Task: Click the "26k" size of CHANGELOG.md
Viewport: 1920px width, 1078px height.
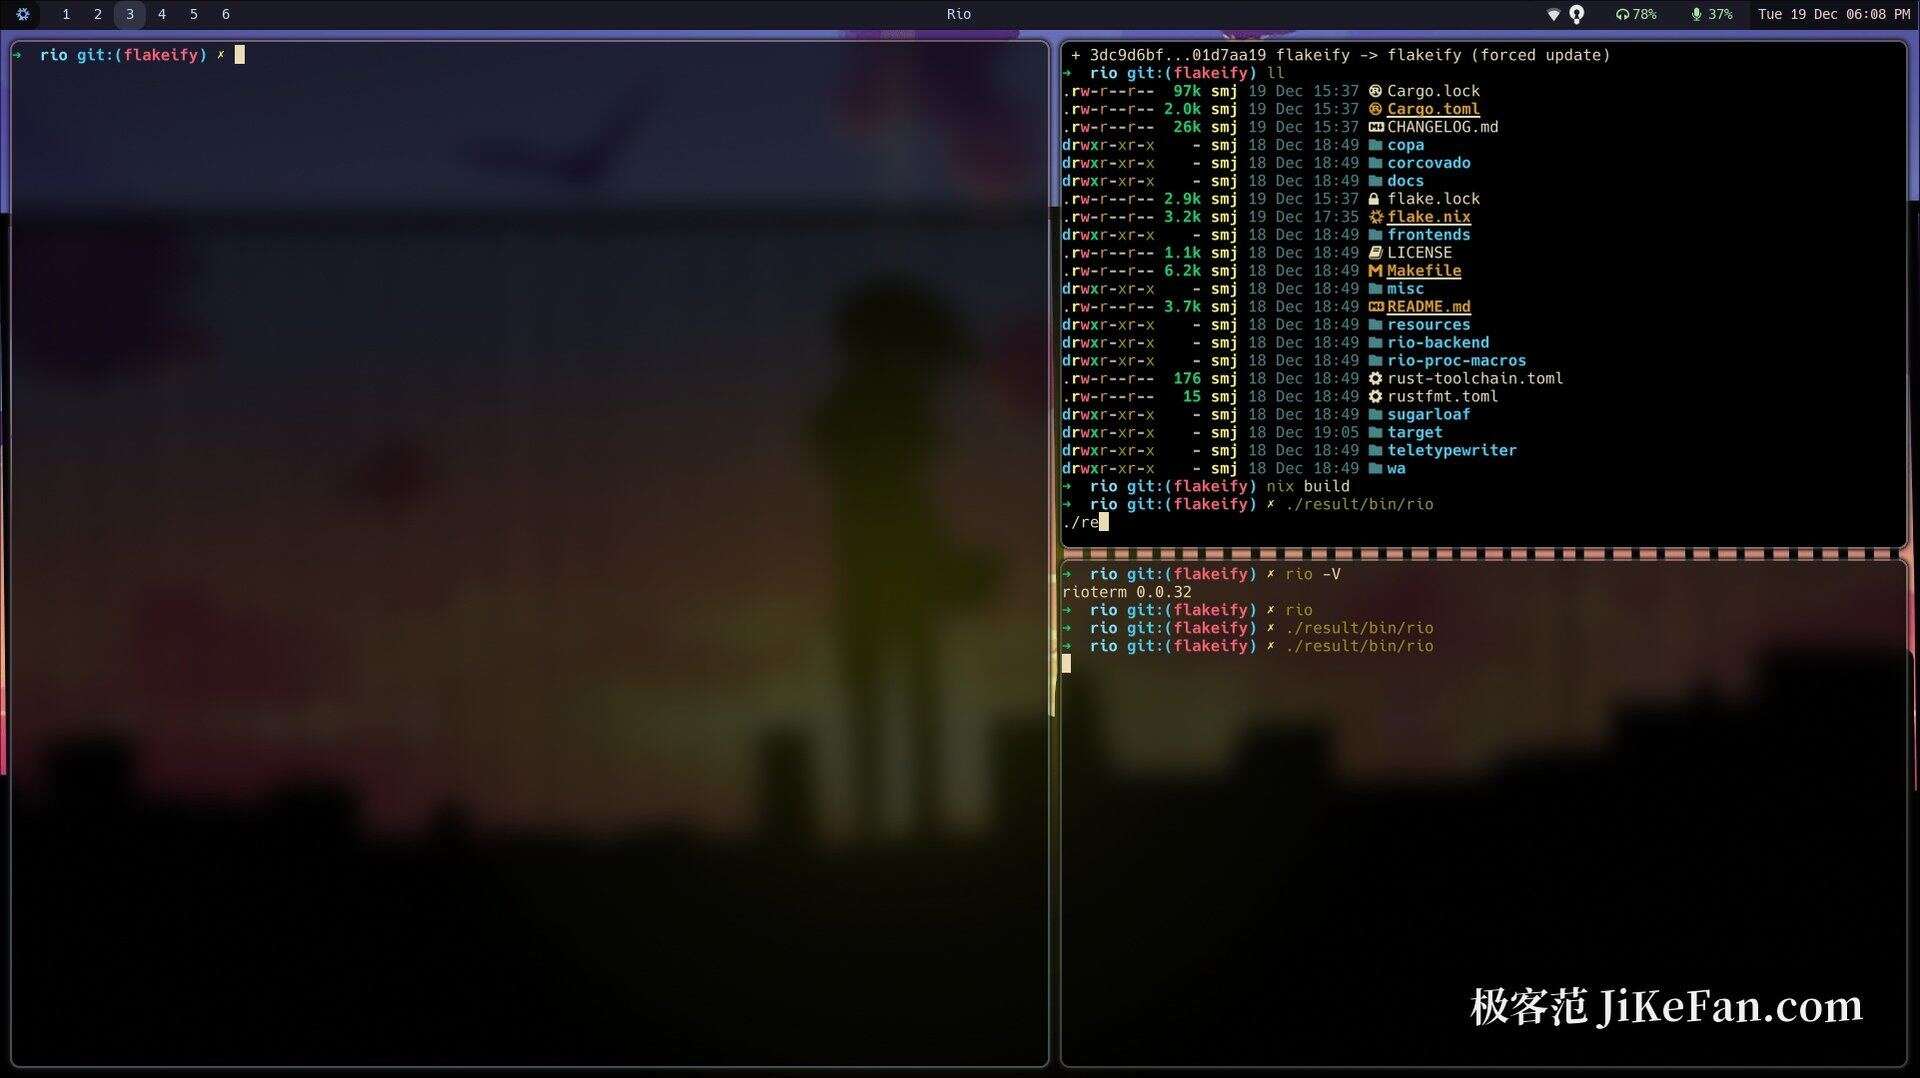Action: [1187, 127]
